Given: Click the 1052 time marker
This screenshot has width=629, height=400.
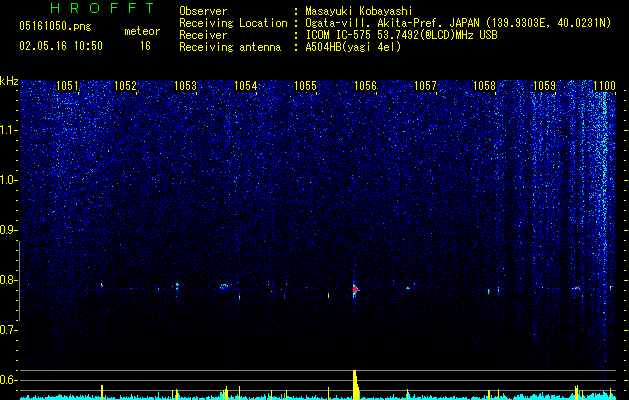Looking at the screenshot, I should (126, 86).
